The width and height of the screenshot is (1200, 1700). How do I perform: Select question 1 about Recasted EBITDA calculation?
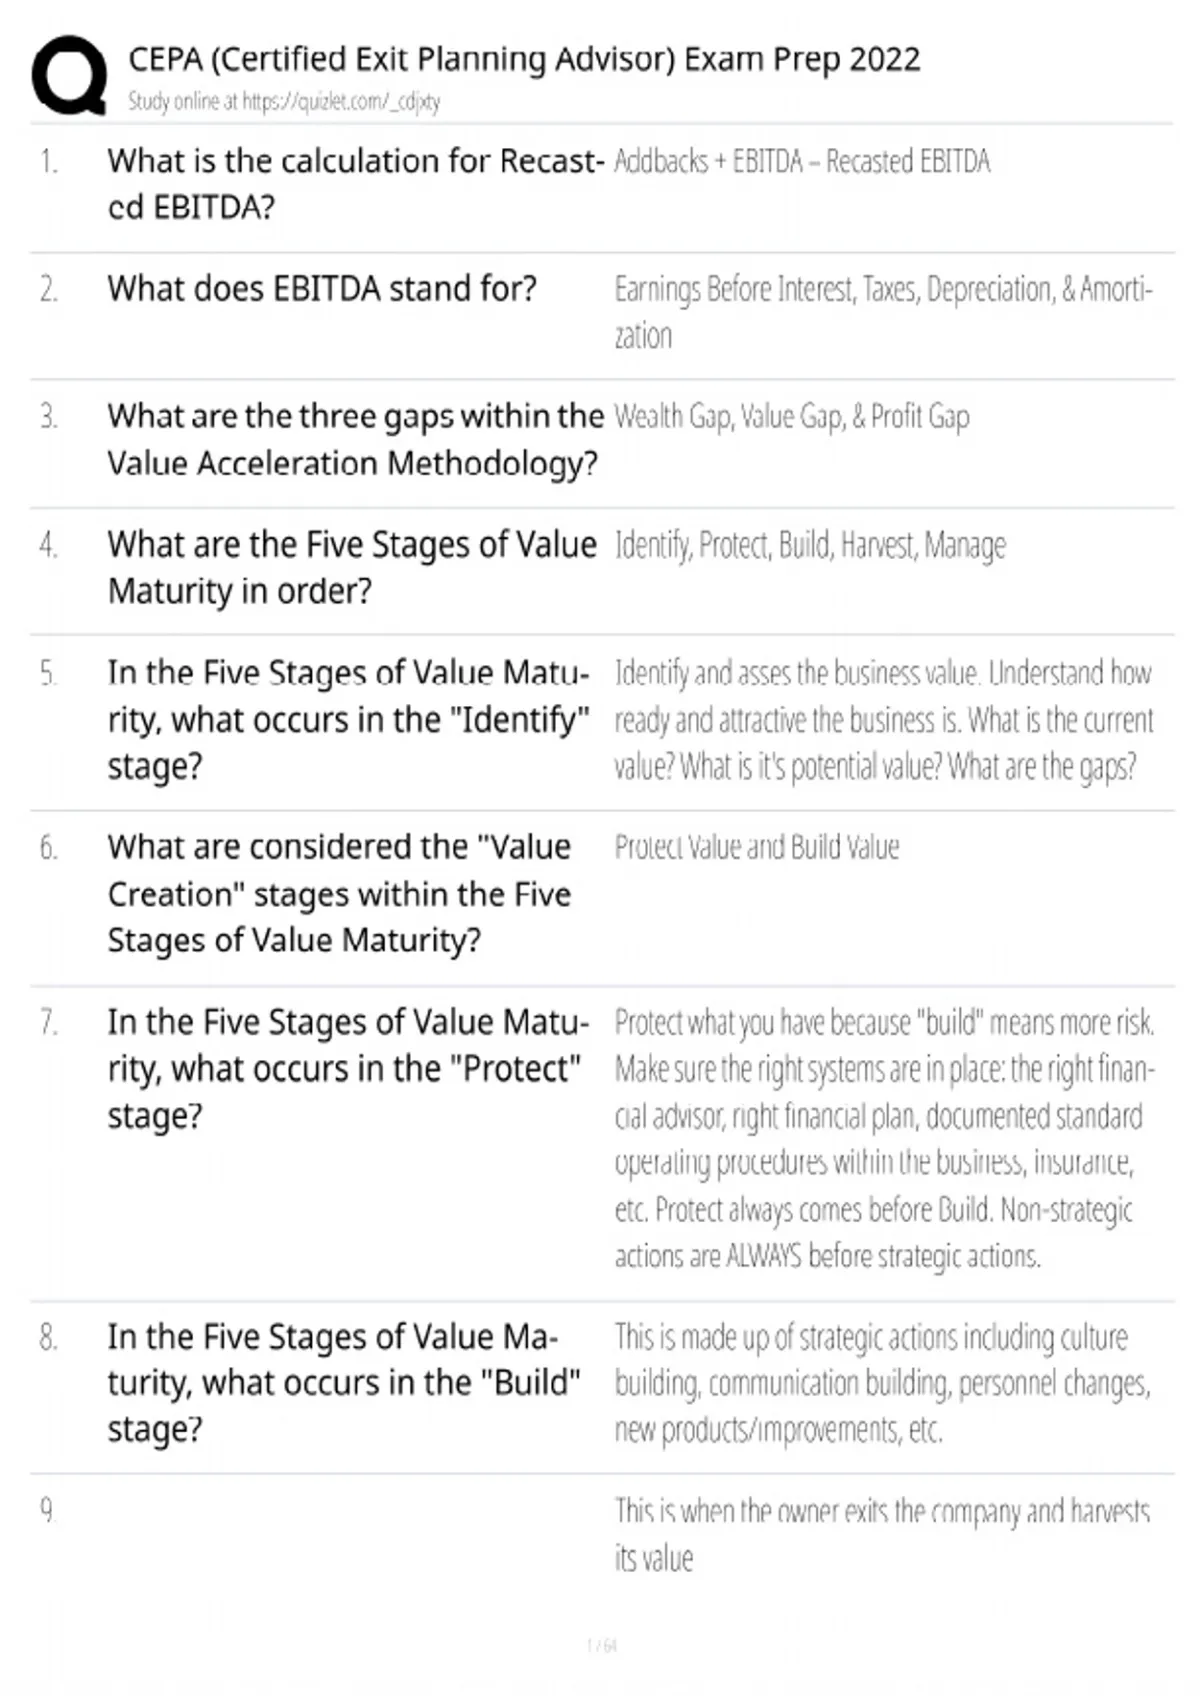point(356,183)
